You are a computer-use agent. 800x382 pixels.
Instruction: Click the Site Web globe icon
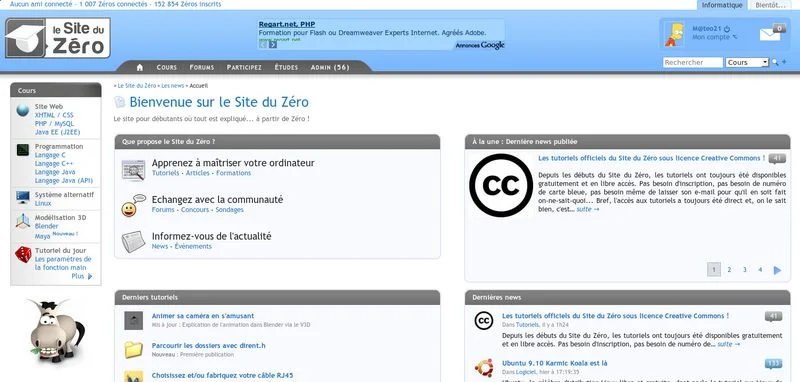[x=22, y=110]
